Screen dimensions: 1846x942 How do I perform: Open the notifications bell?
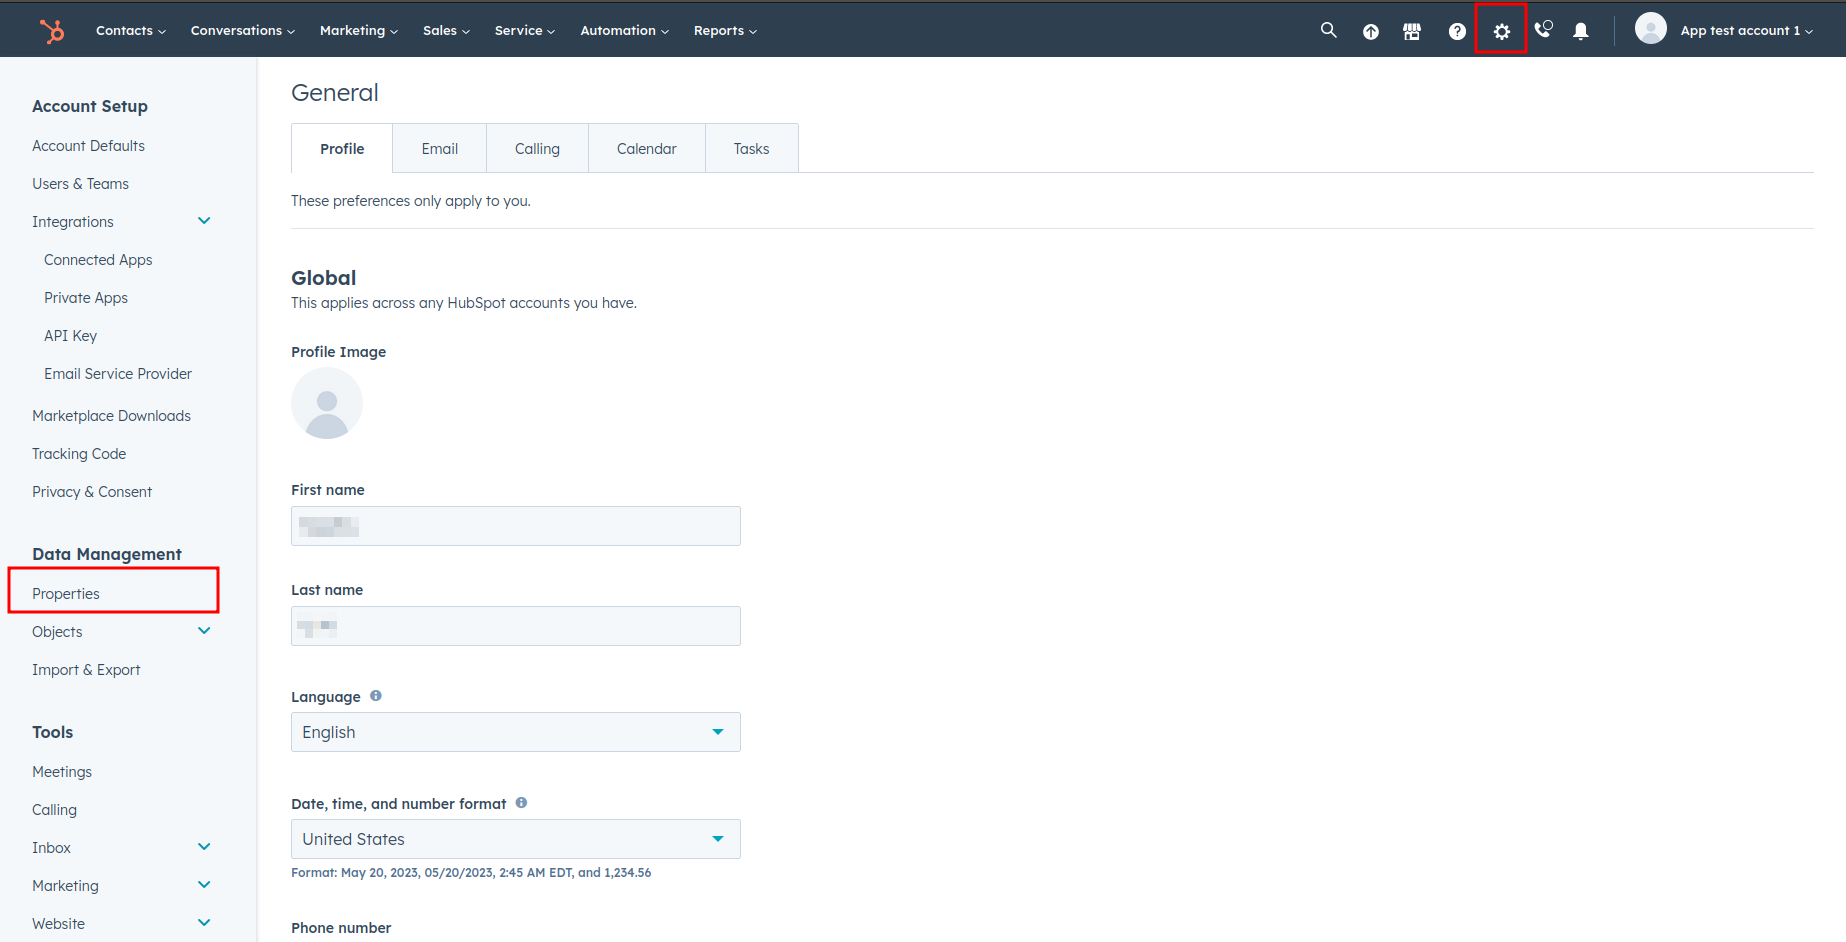[1581, 31]
